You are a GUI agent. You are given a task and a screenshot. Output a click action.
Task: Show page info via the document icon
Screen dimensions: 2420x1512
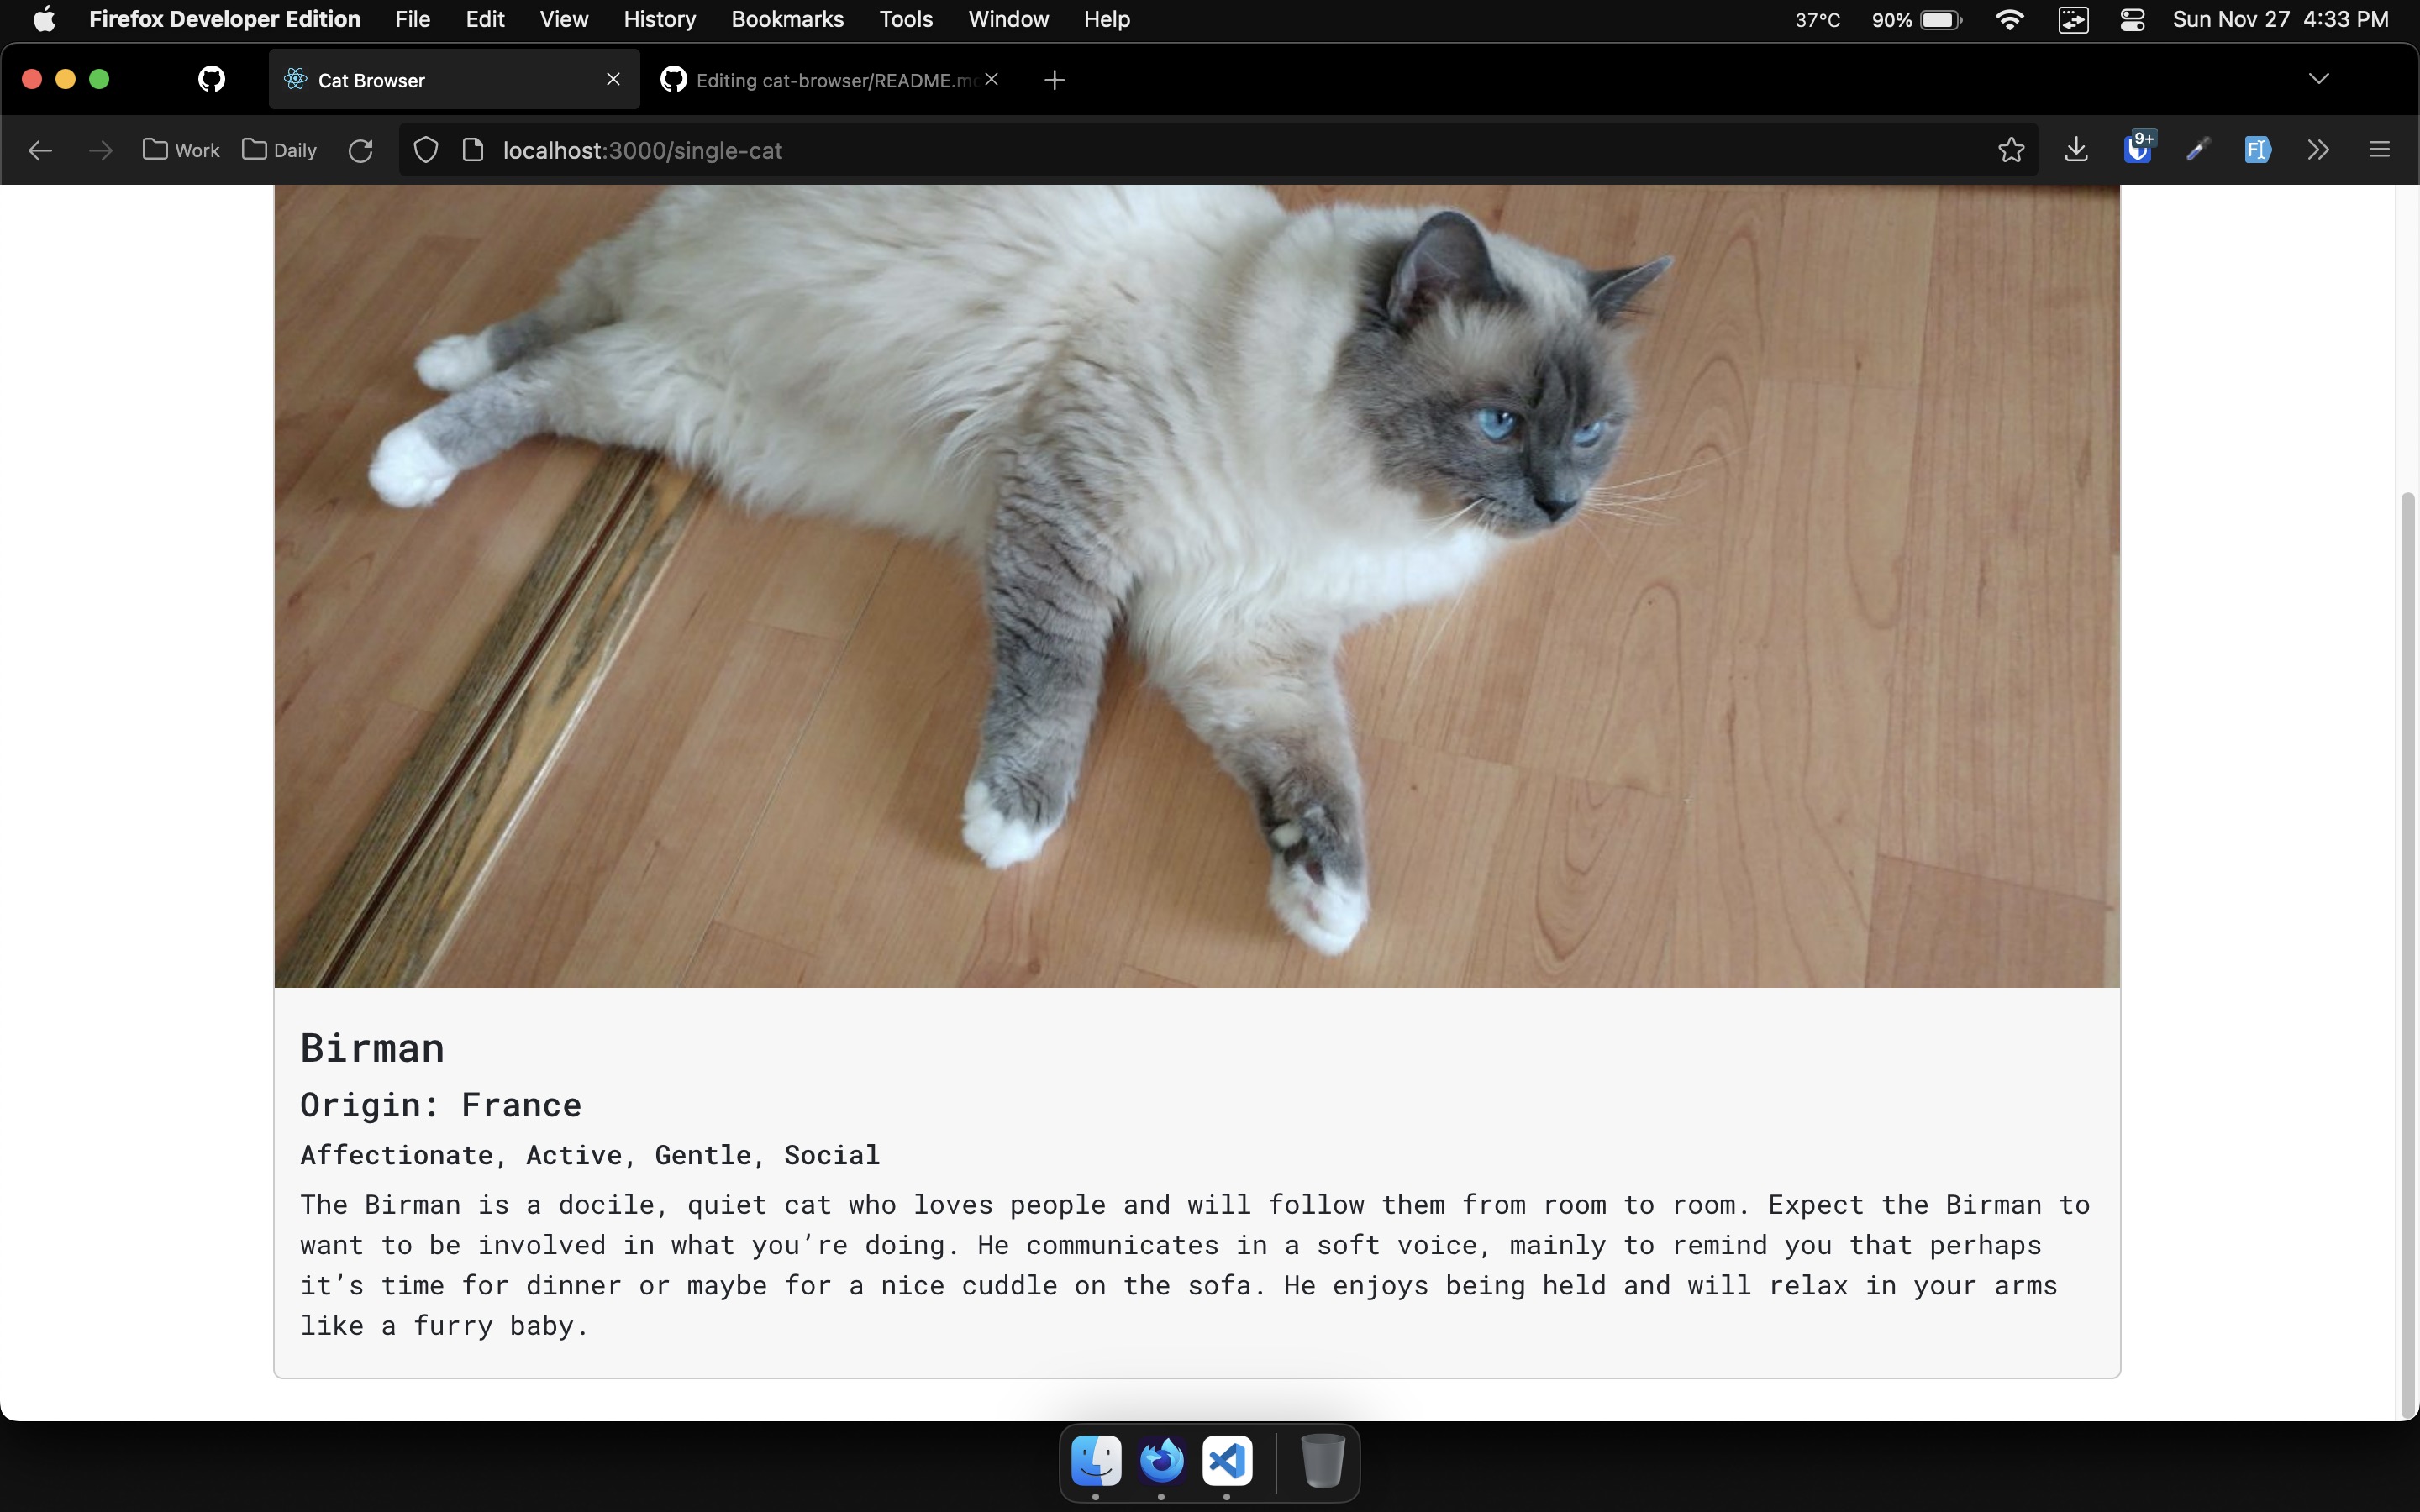[x=473, y=150]
